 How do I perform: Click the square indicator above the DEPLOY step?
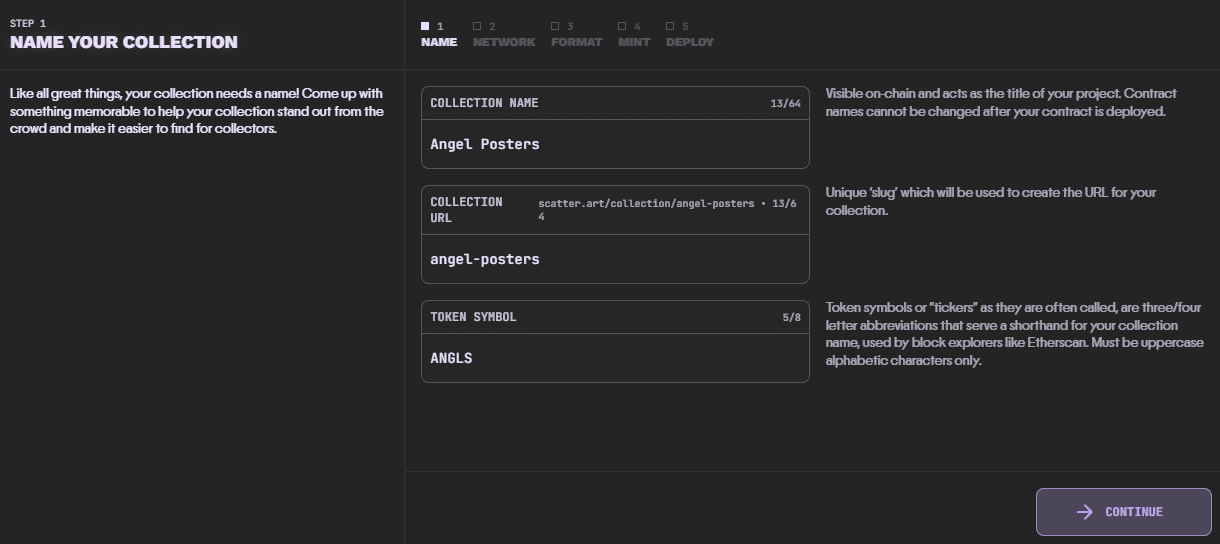coord(670,26)
